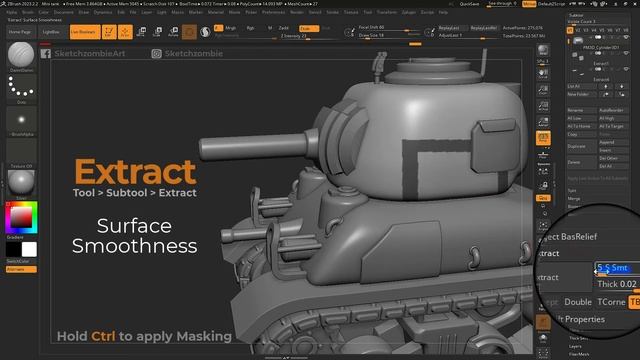Viewport: 640px width, 360px height.
Task: Click the Actual size icon
Action: point(543,106)
